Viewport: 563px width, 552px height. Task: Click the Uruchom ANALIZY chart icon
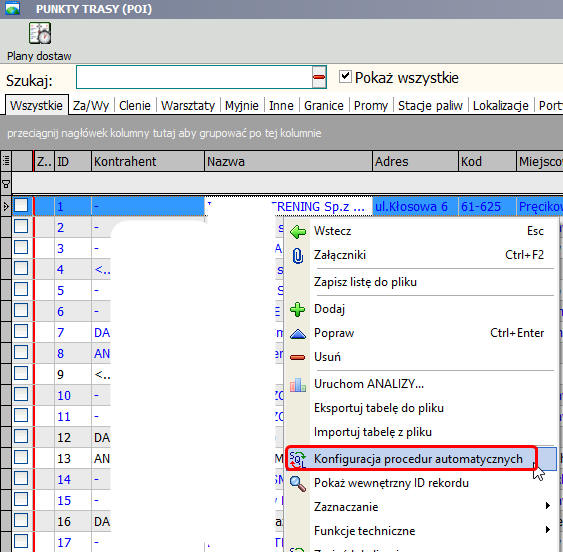coord(298,385)
